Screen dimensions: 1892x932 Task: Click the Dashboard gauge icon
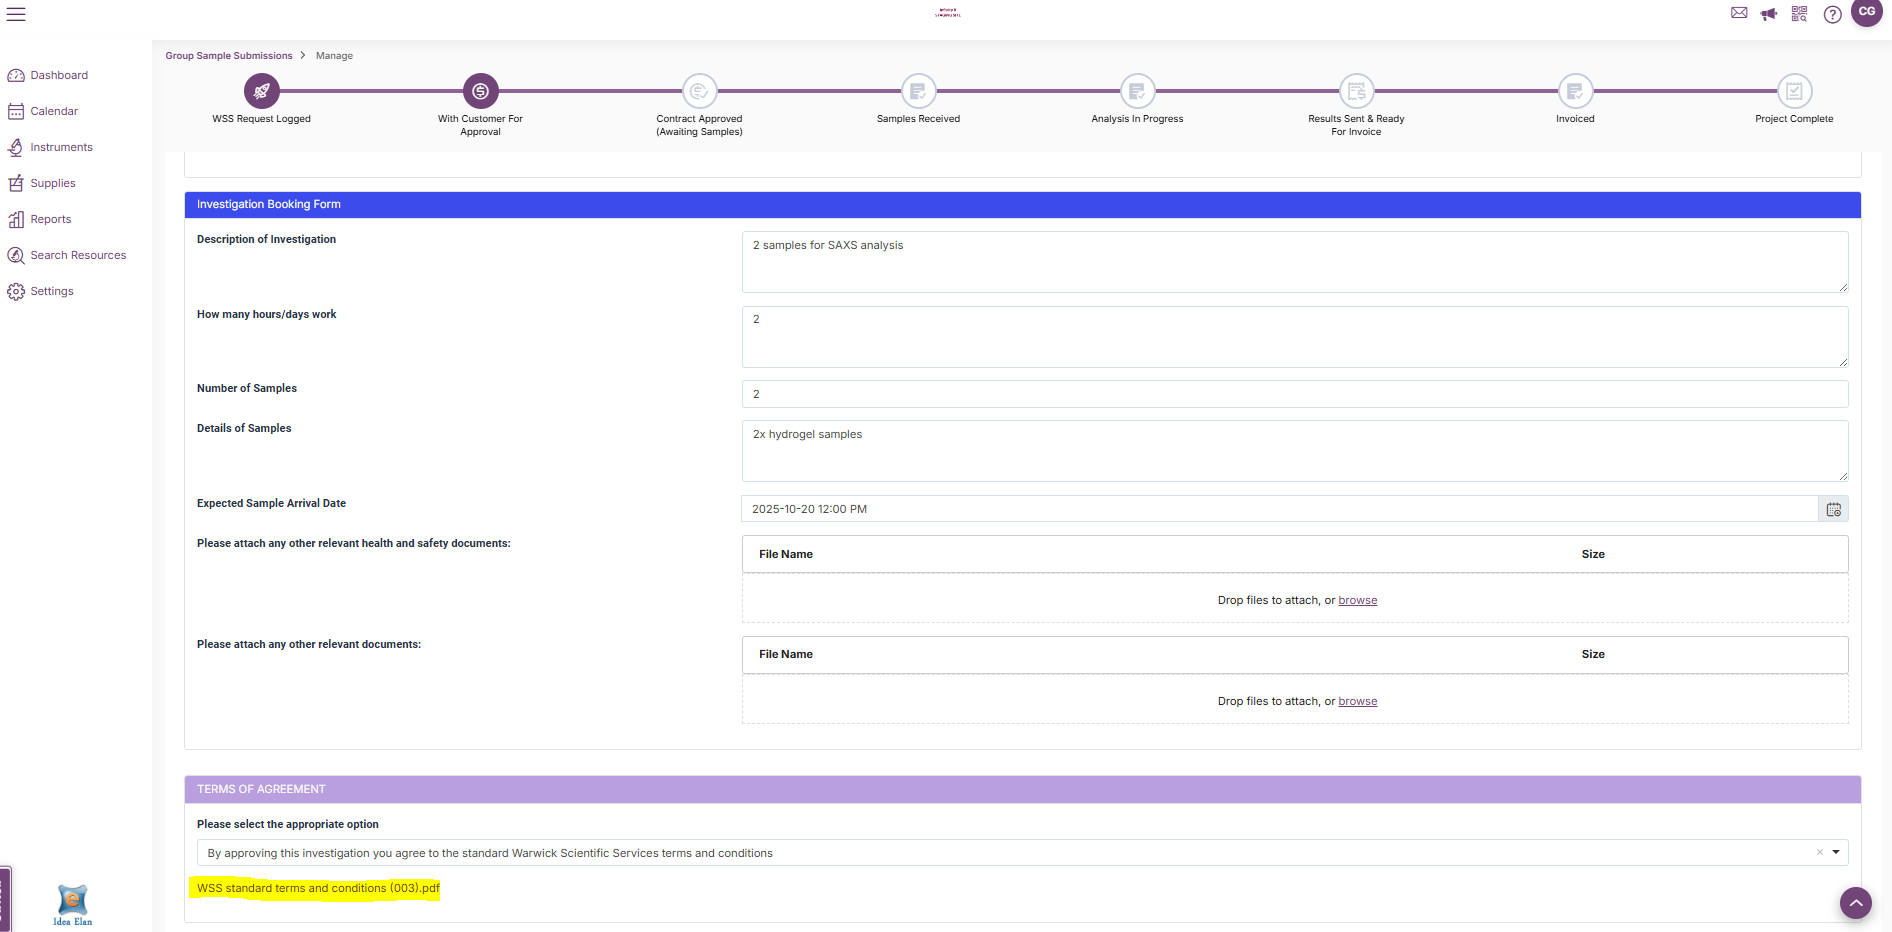[16, 75]
